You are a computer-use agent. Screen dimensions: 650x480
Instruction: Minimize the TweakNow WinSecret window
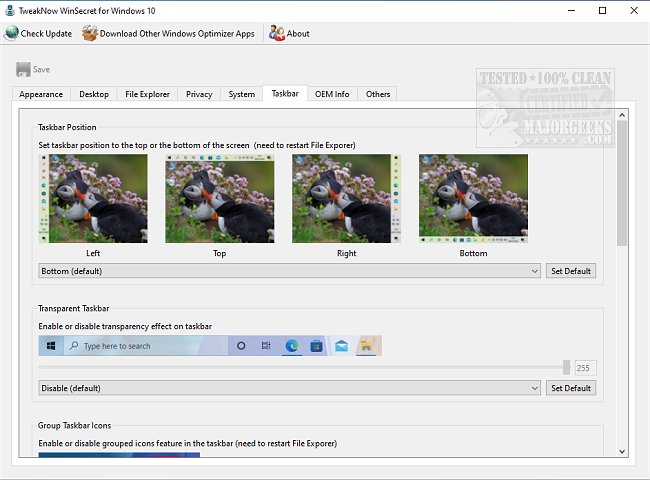coord(571,10)
